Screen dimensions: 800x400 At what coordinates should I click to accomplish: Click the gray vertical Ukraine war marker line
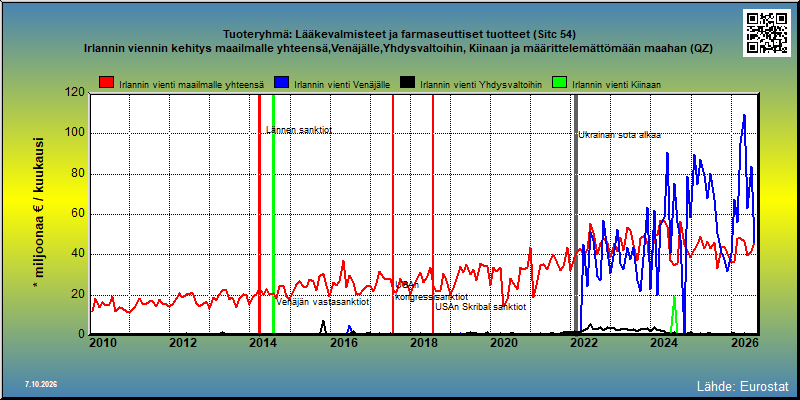(x=576, y=214)
